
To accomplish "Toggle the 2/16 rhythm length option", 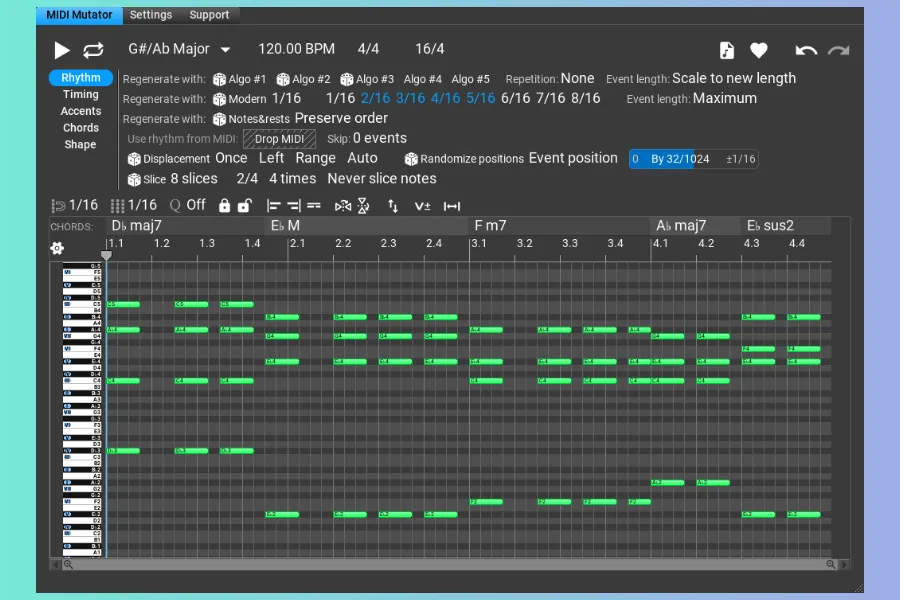I will pyautogui.click(x=375, y=98).
